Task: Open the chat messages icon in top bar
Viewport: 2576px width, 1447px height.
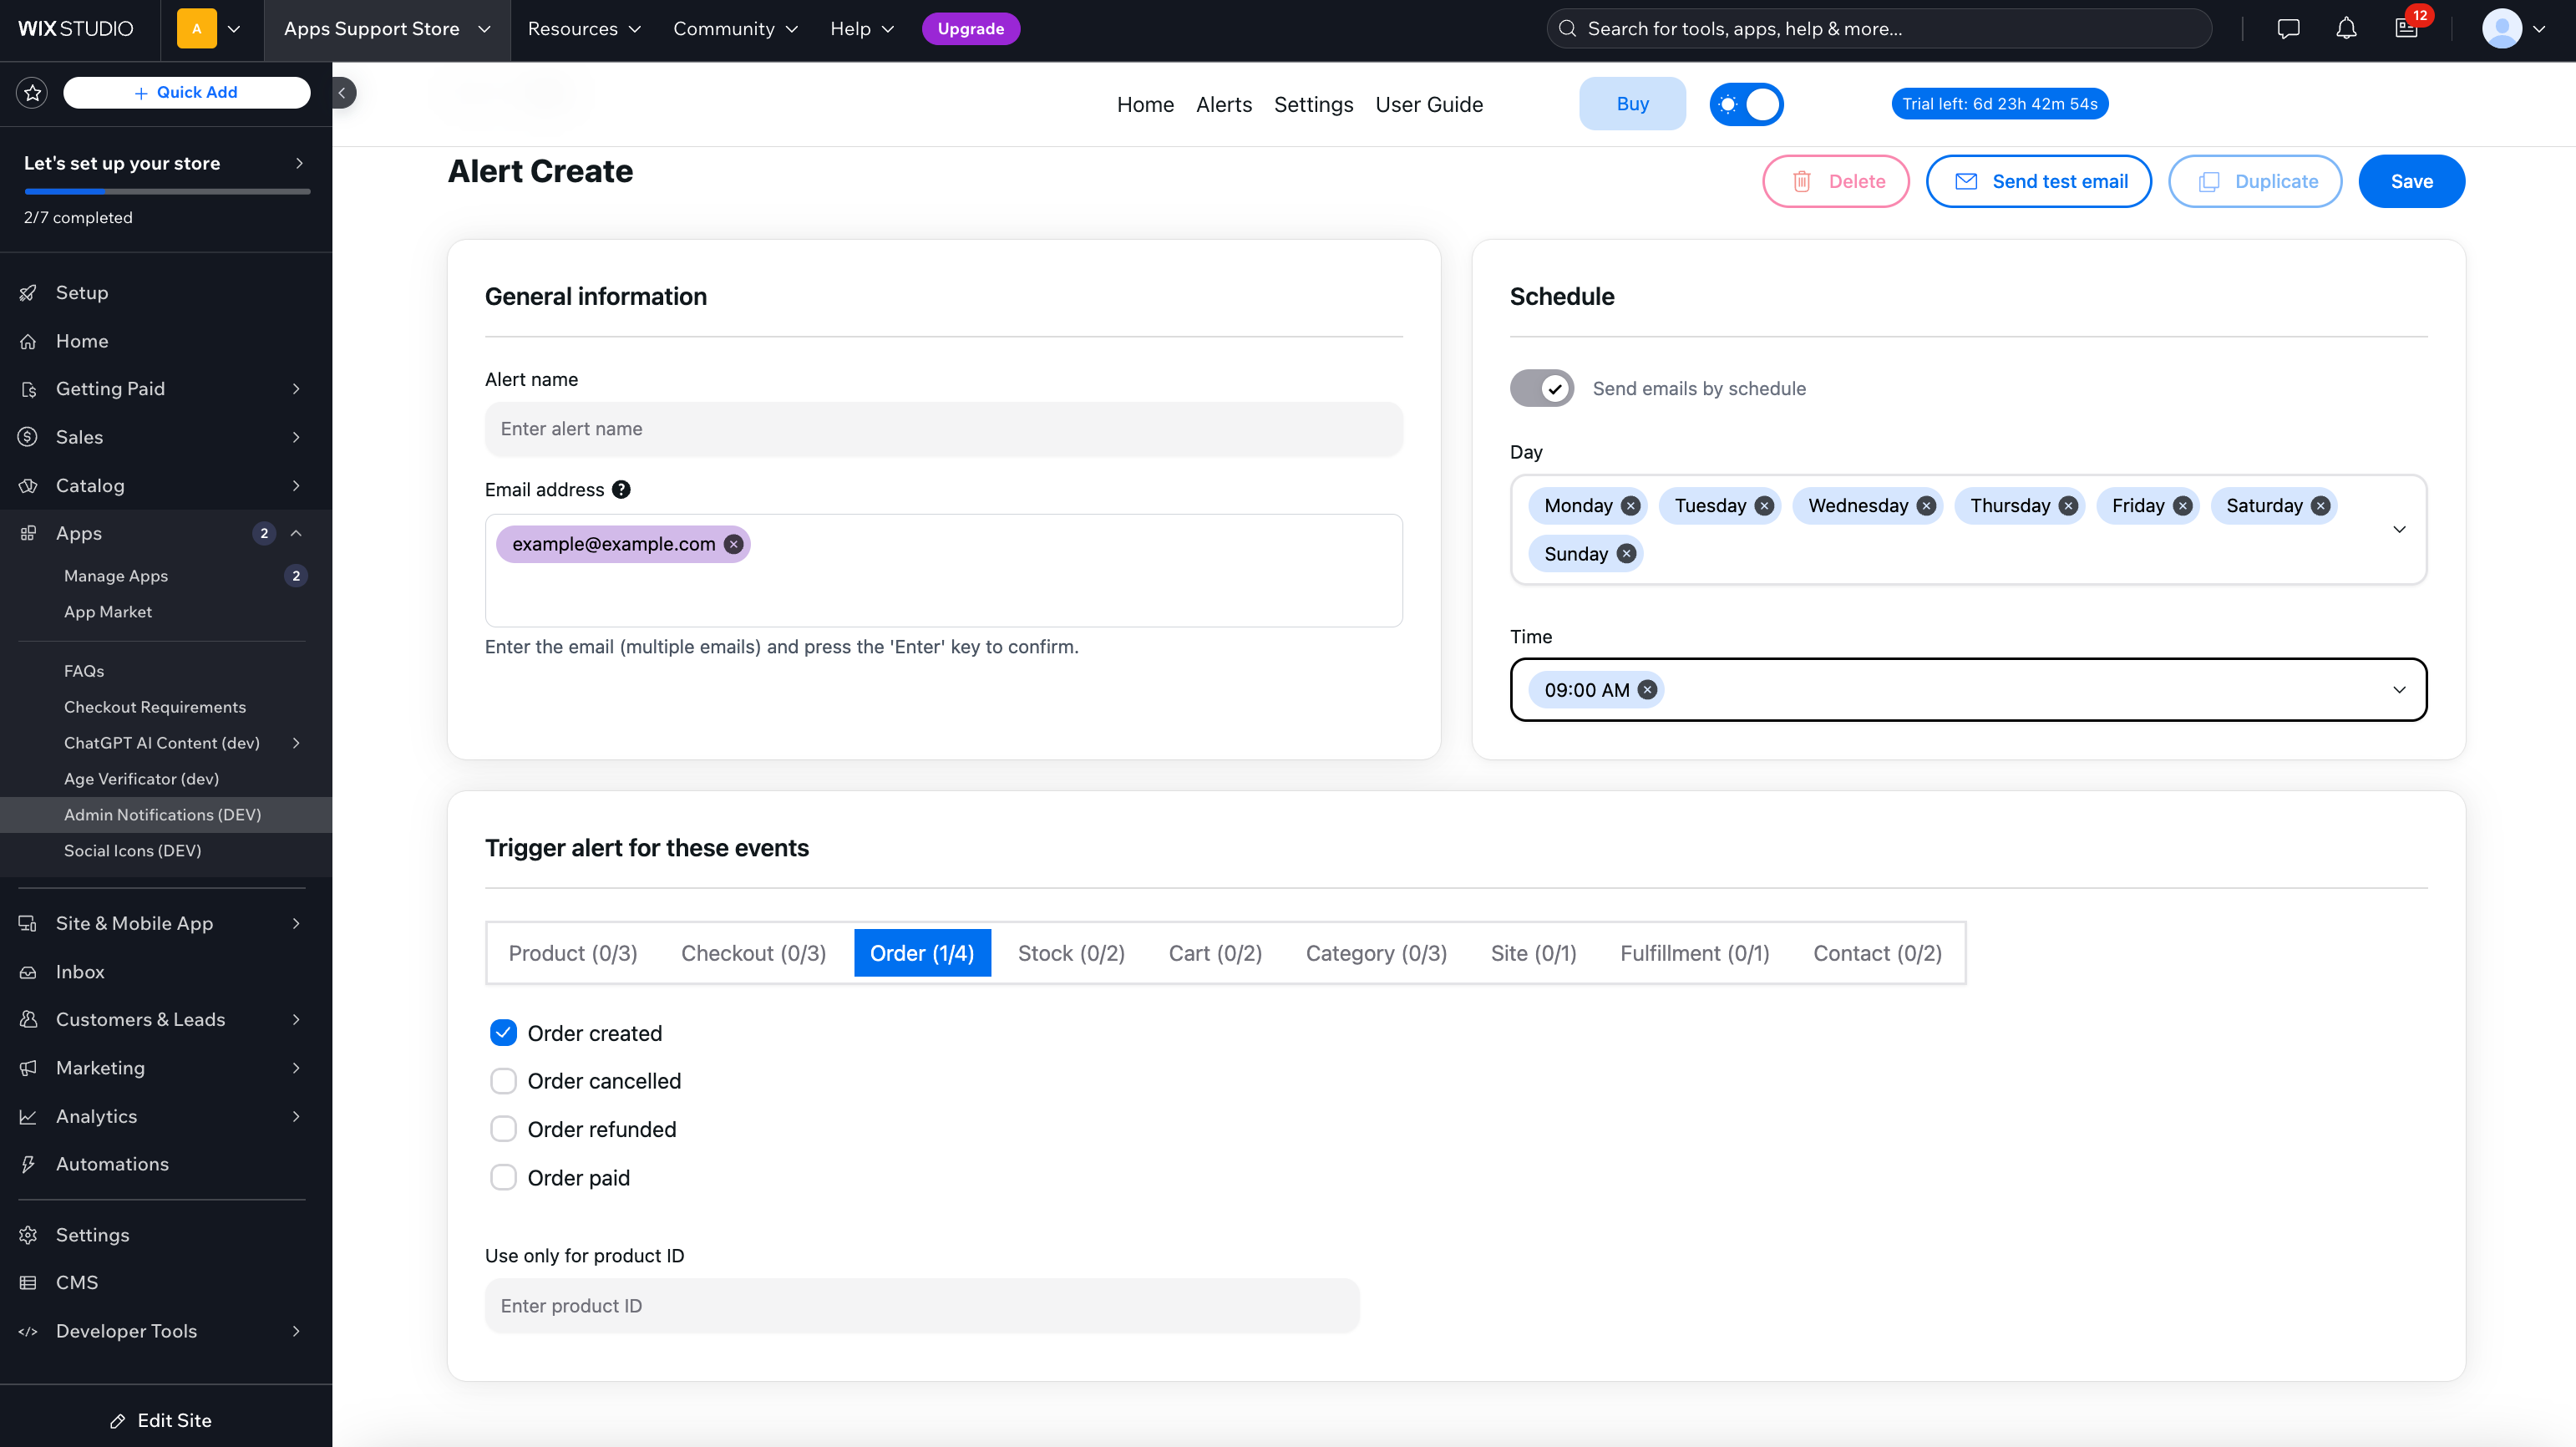Action: pyautogui.click(x=2288, y=29)
